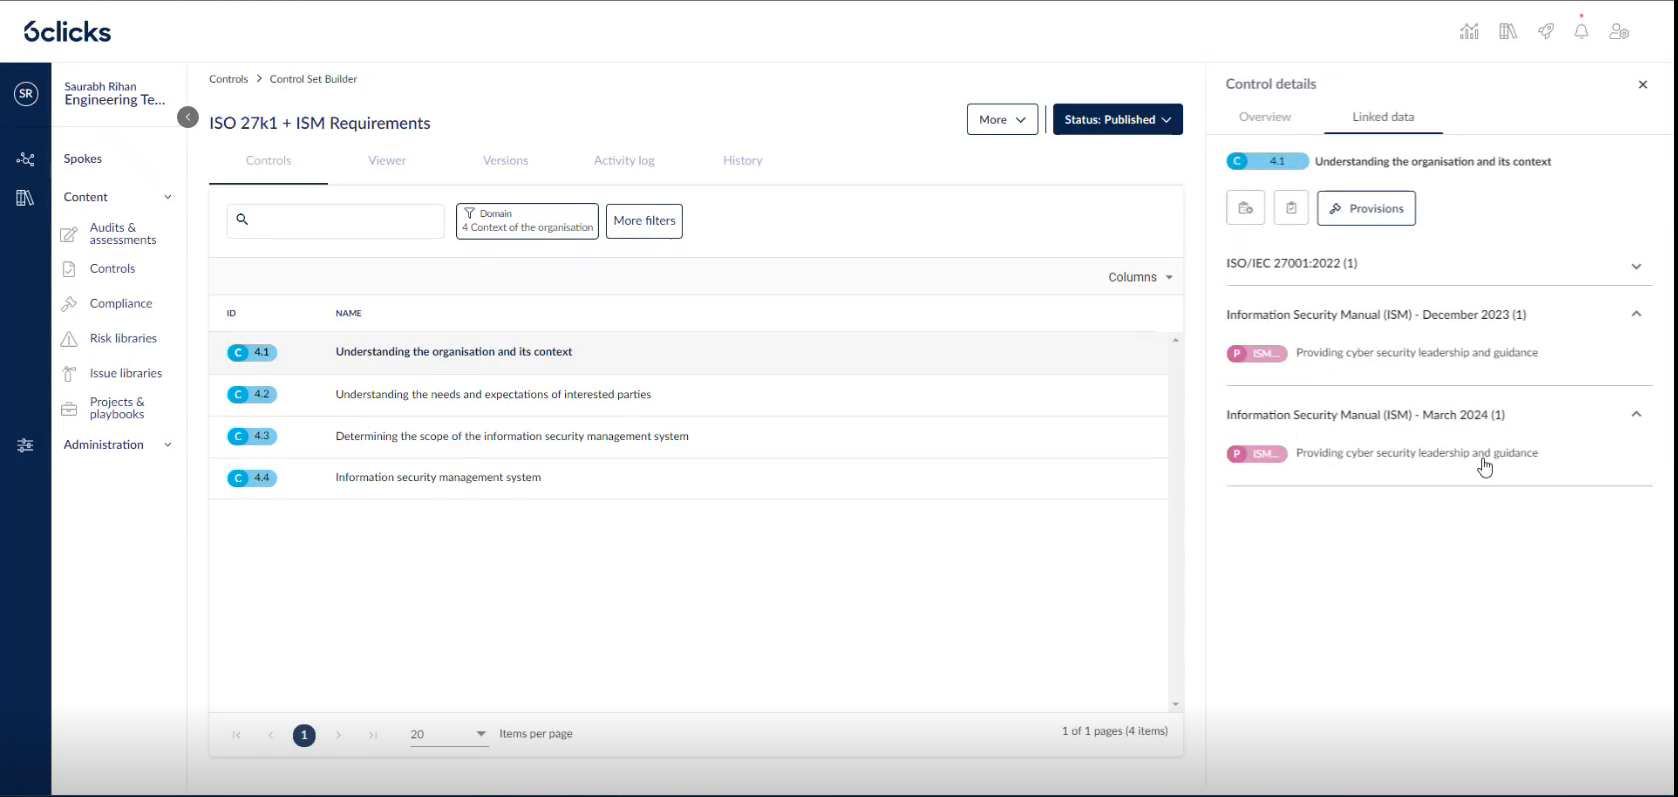Switch to the Versions tab
Viewport: 1678px width, 797px height.
click(505, 161)
